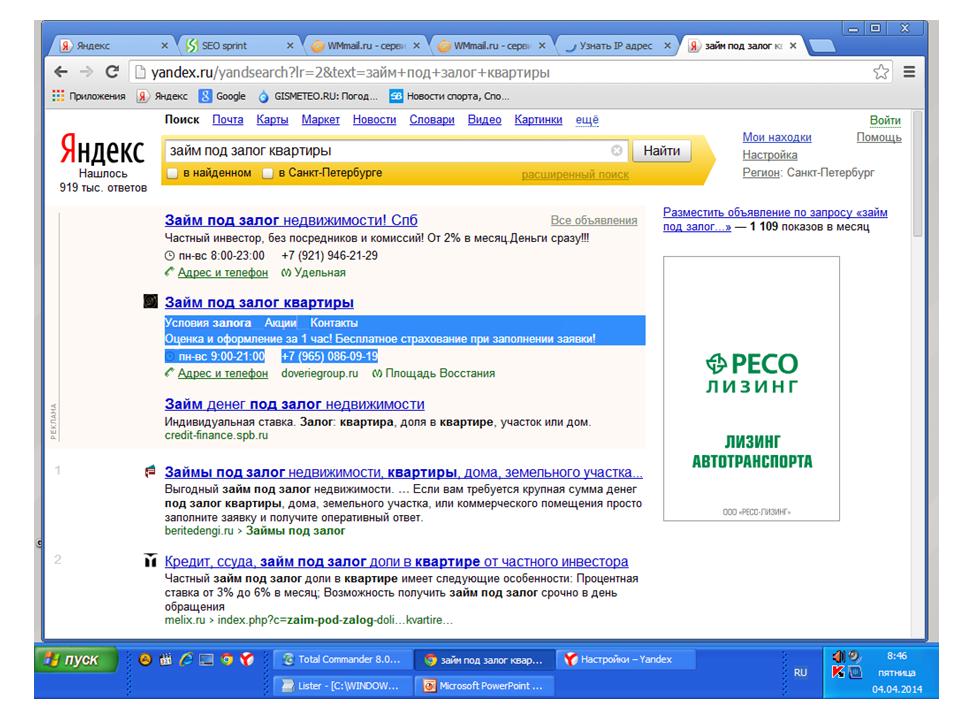Reload the page with the refresh icon
The width and height of the screenshot is (960, 720).
(x=112, y=72)
